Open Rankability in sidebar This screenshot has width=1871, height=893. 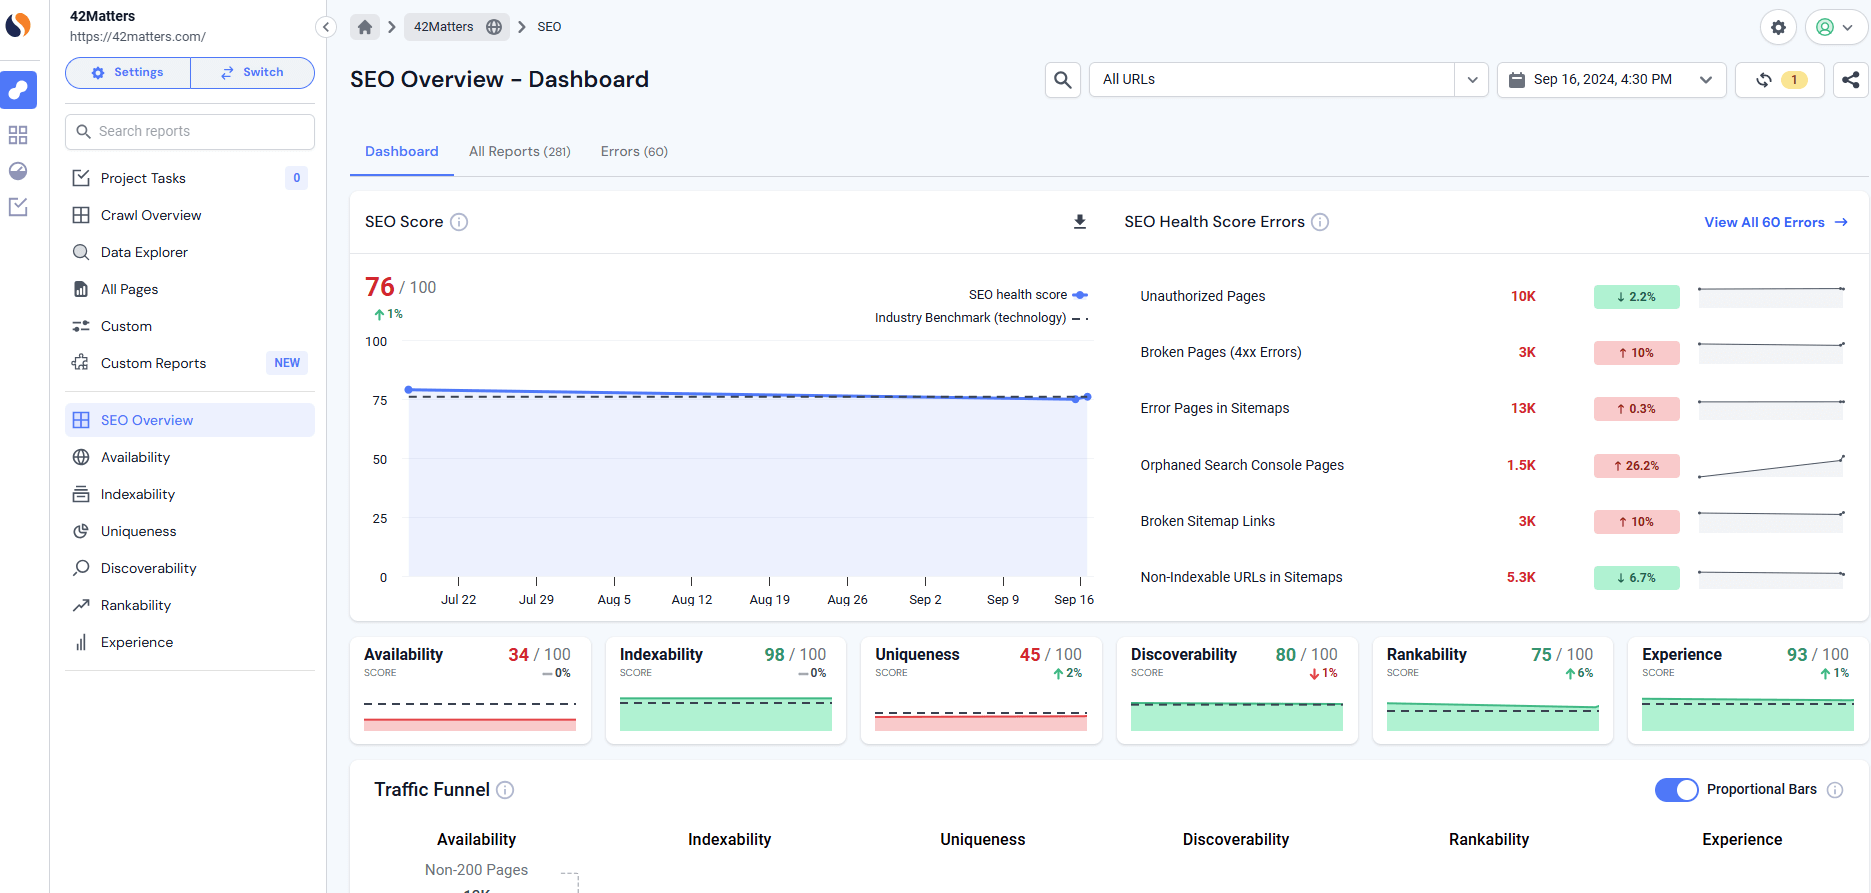click(x=190, y=605)
